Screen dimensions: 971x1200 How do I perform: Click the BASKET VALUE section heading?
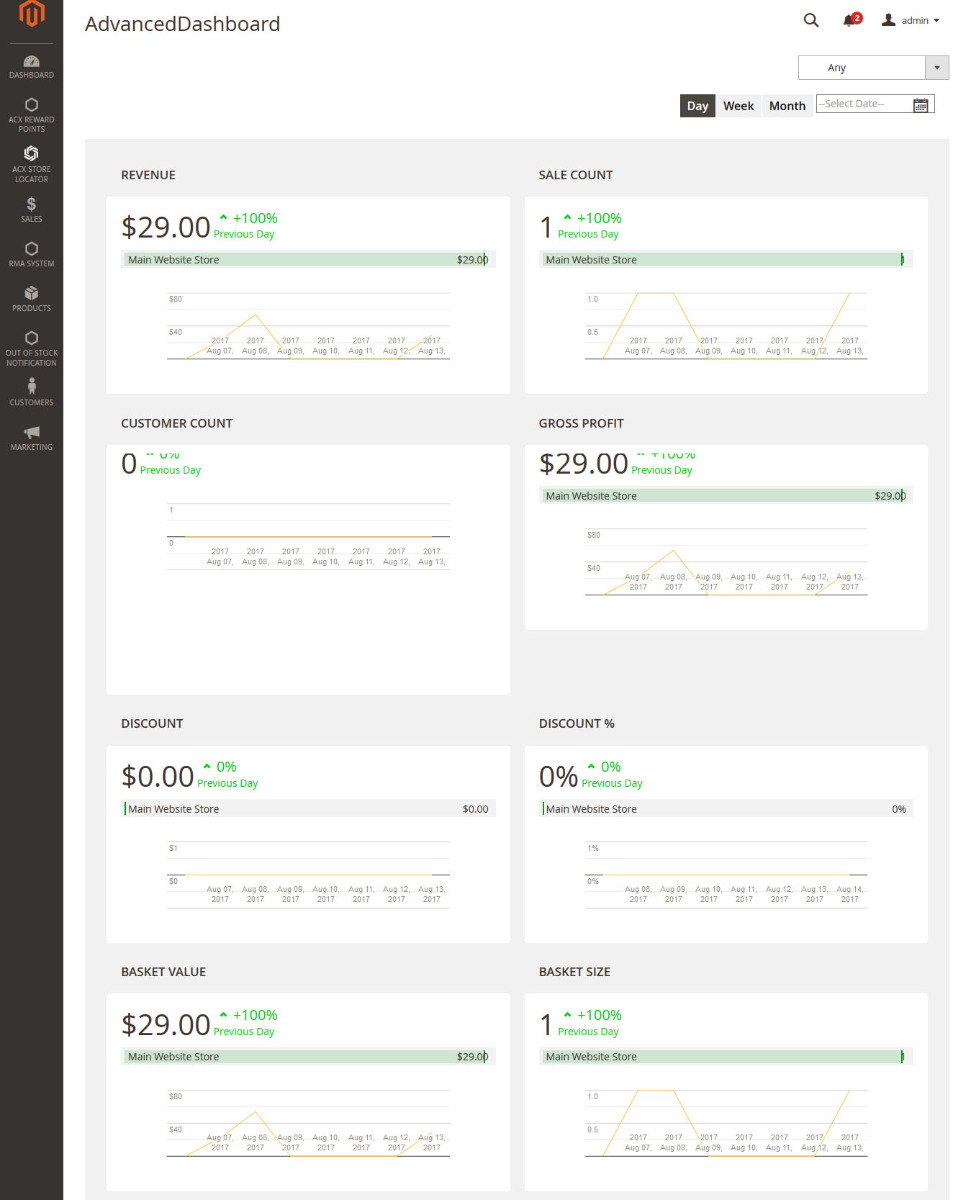coord(163,972)
